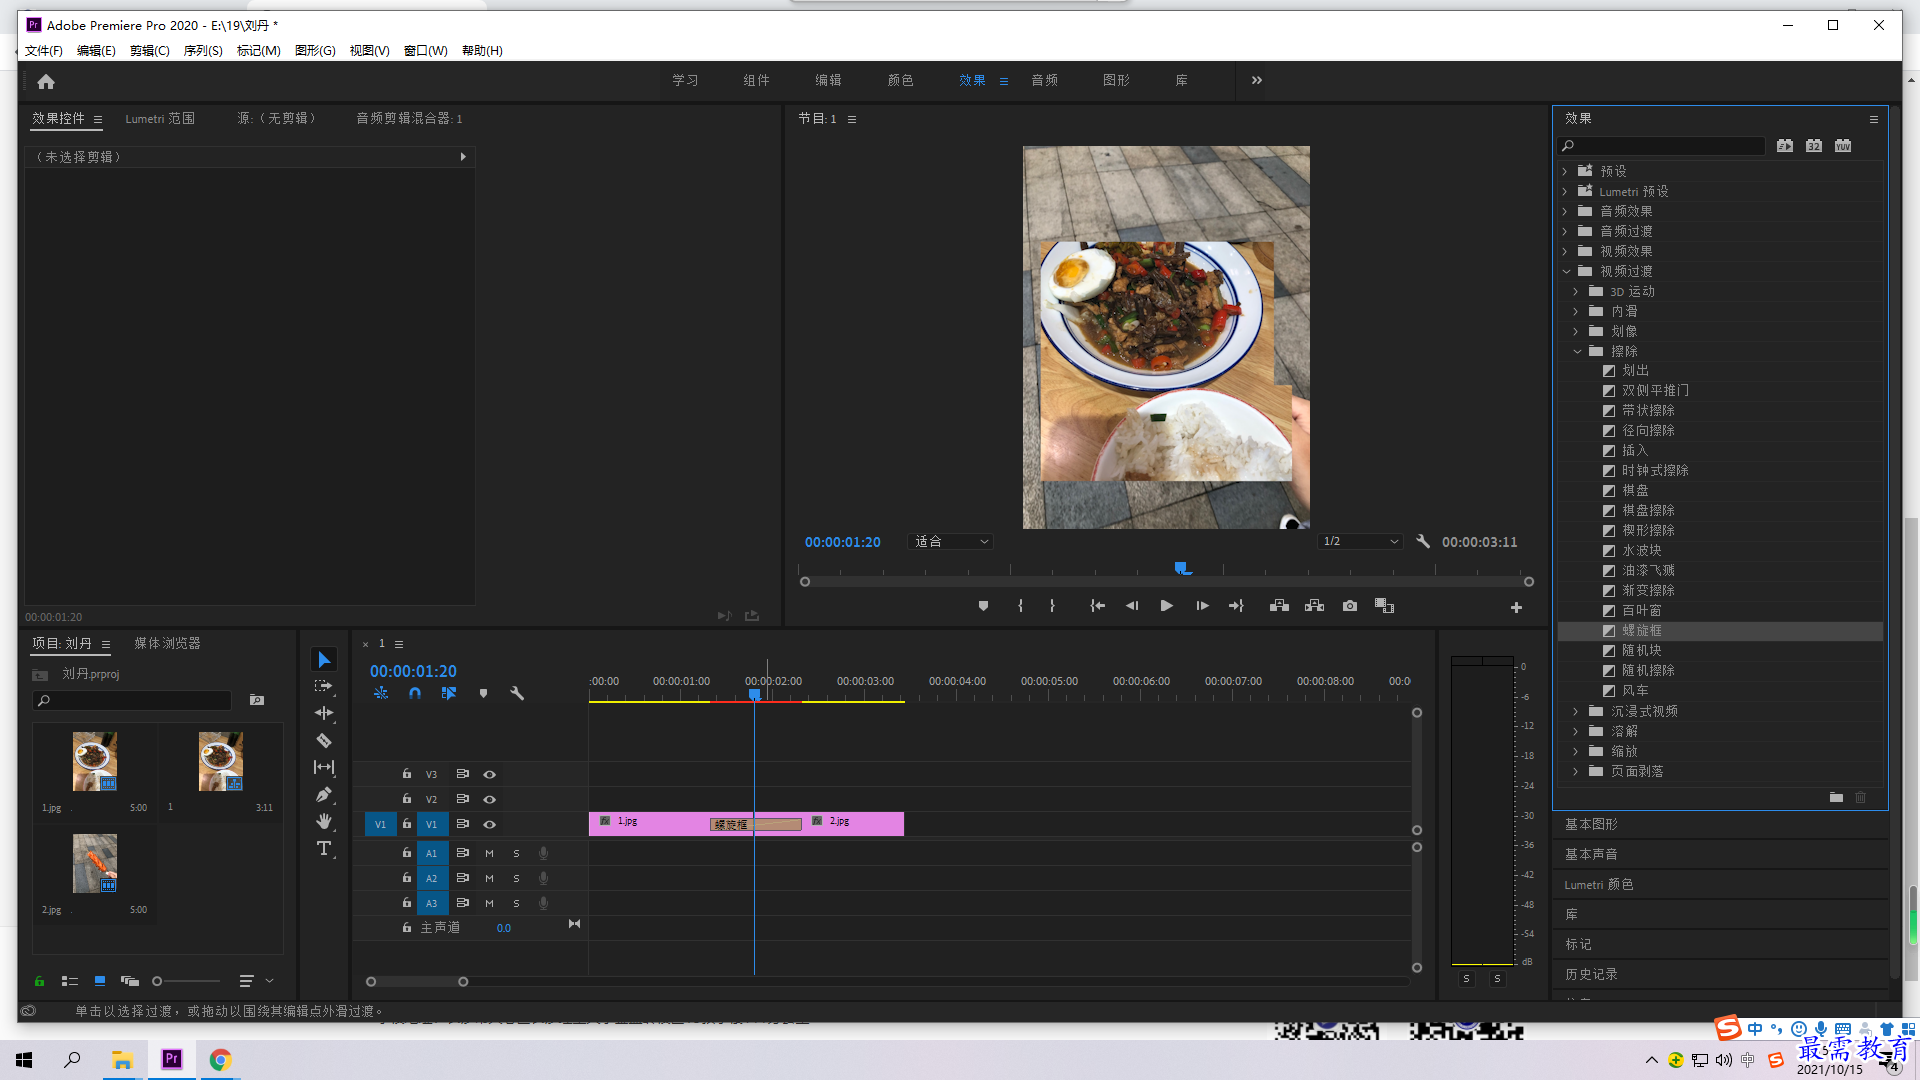Viewport: 1920px width, 1080px height.
Task: Click the Lift button
Action: tap(1279, 606)
